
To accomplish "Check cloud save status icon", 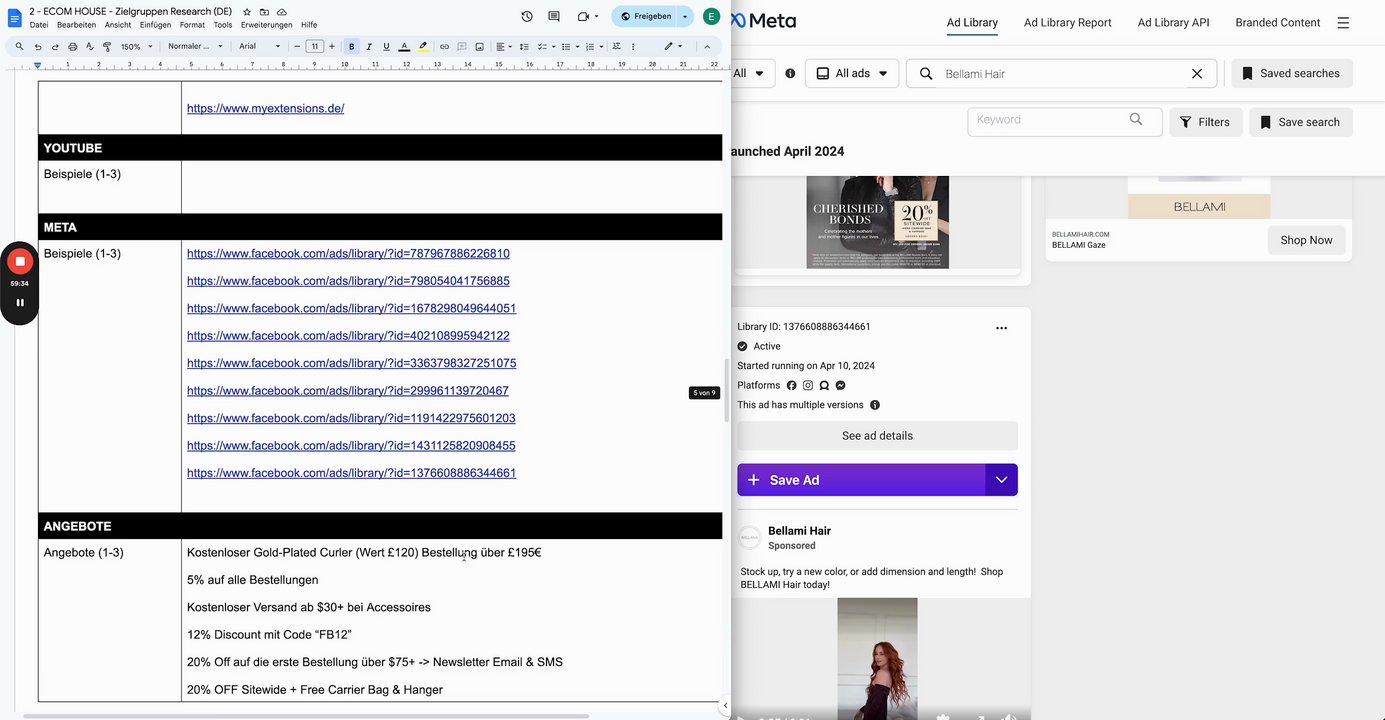I will (282, 12).
